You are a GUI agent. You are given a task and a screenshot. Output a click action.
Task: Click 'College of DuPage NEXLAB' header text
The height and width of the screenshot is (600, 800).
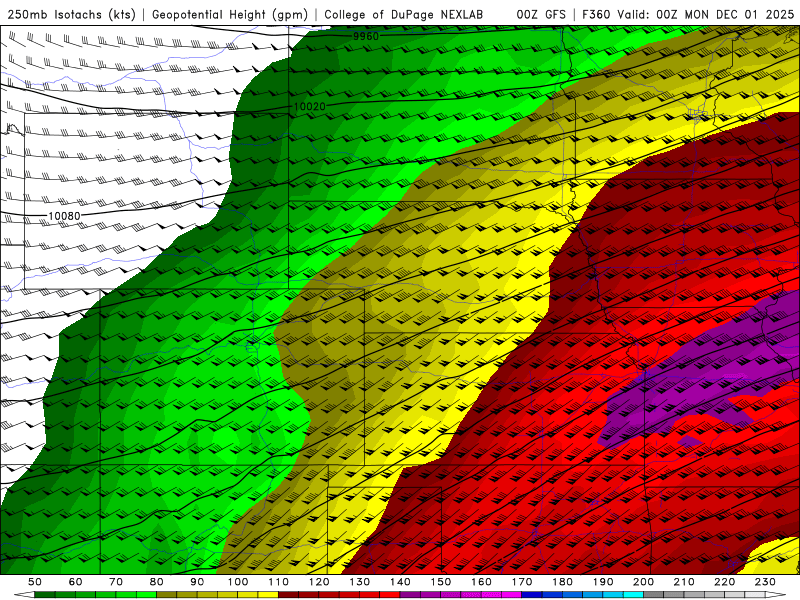[404, 14]
